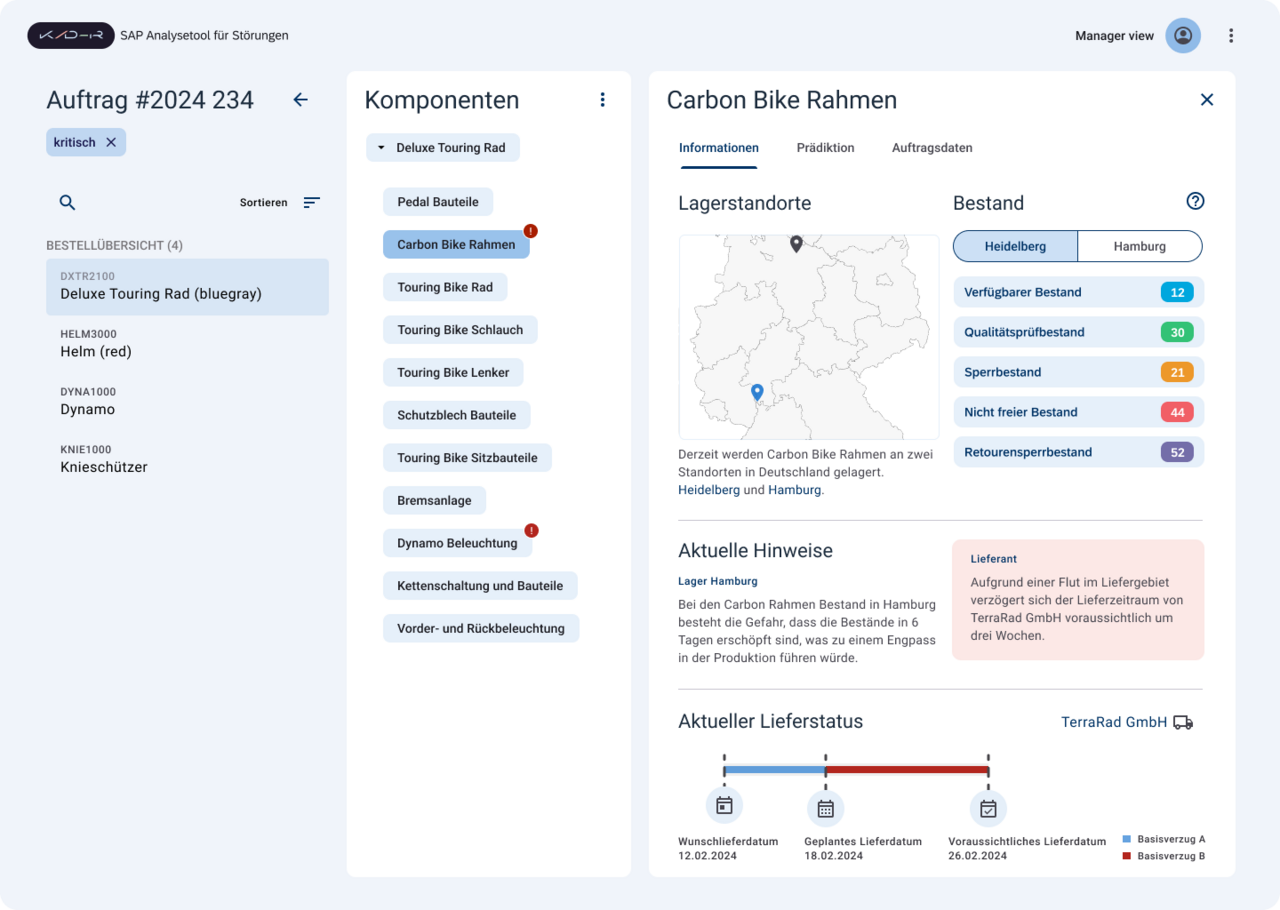Click the Sperrbestand value badge 21
This screenshot has width=1280, height=910.
[x=1177, y=372]
